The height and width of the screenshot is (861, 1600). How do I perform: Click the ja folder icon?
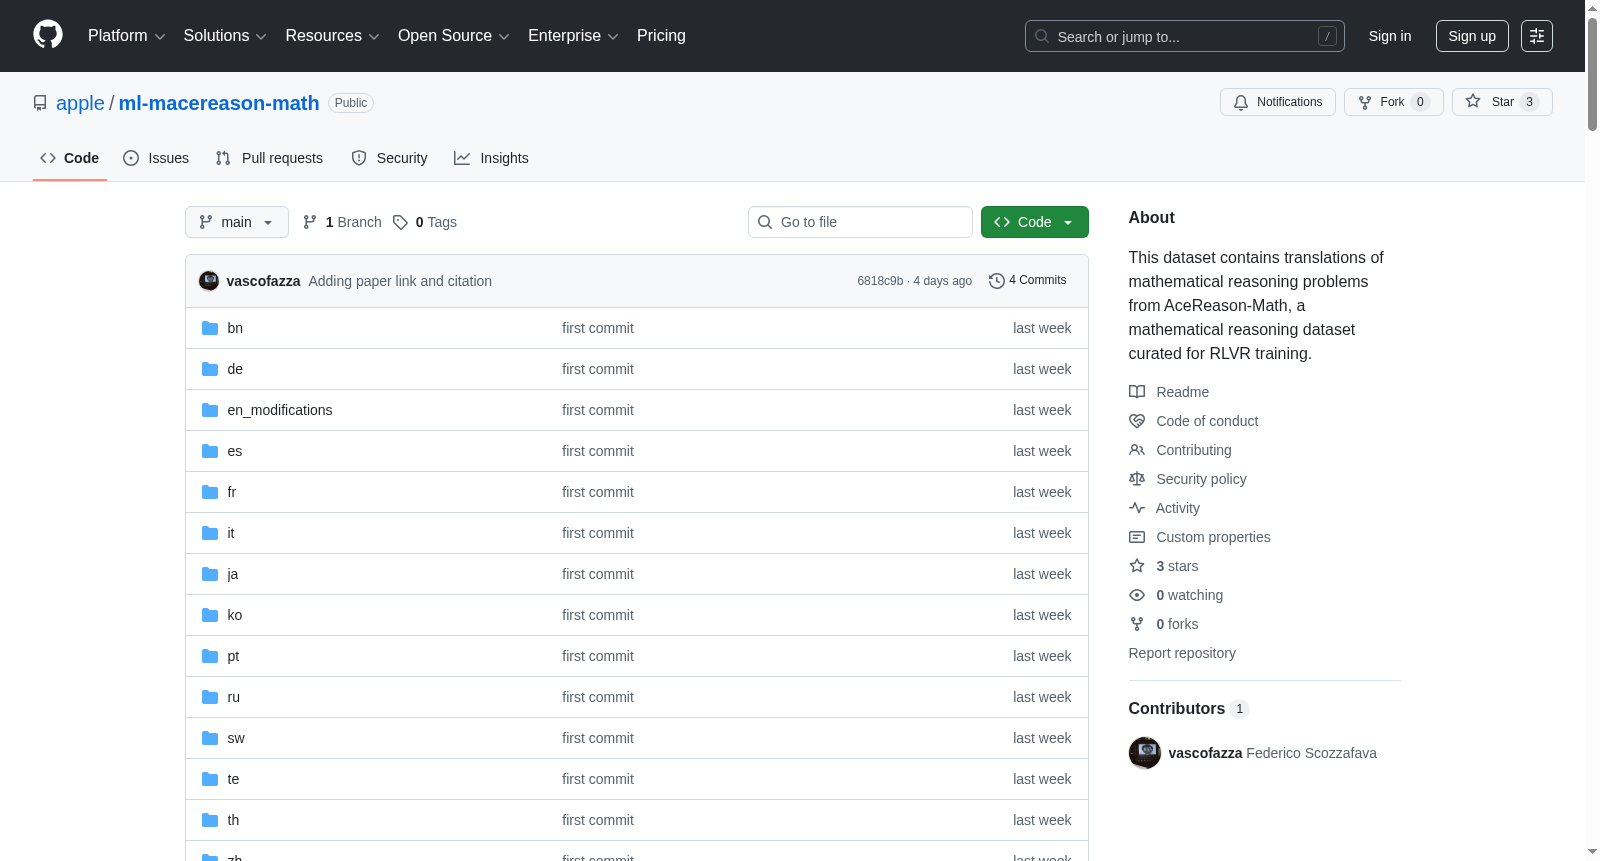210,574
